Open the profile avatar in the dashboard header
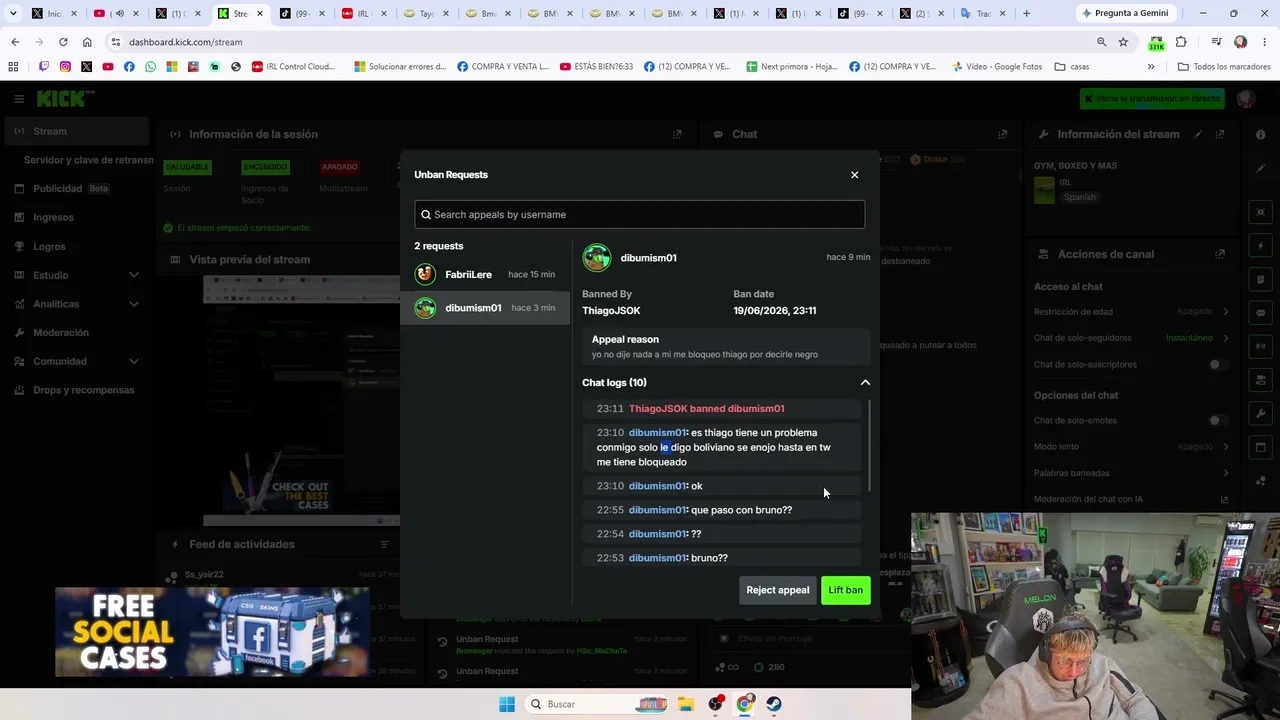The width and height of the screenshot is (1280, 720). click(x=1245, y=98)
